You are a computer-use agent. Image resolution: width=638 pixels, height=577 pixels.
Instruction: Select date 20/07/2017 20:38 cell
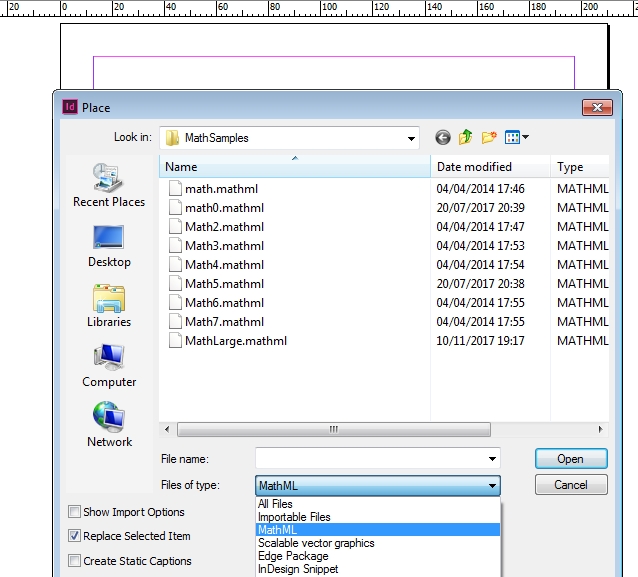coord(481,284)
